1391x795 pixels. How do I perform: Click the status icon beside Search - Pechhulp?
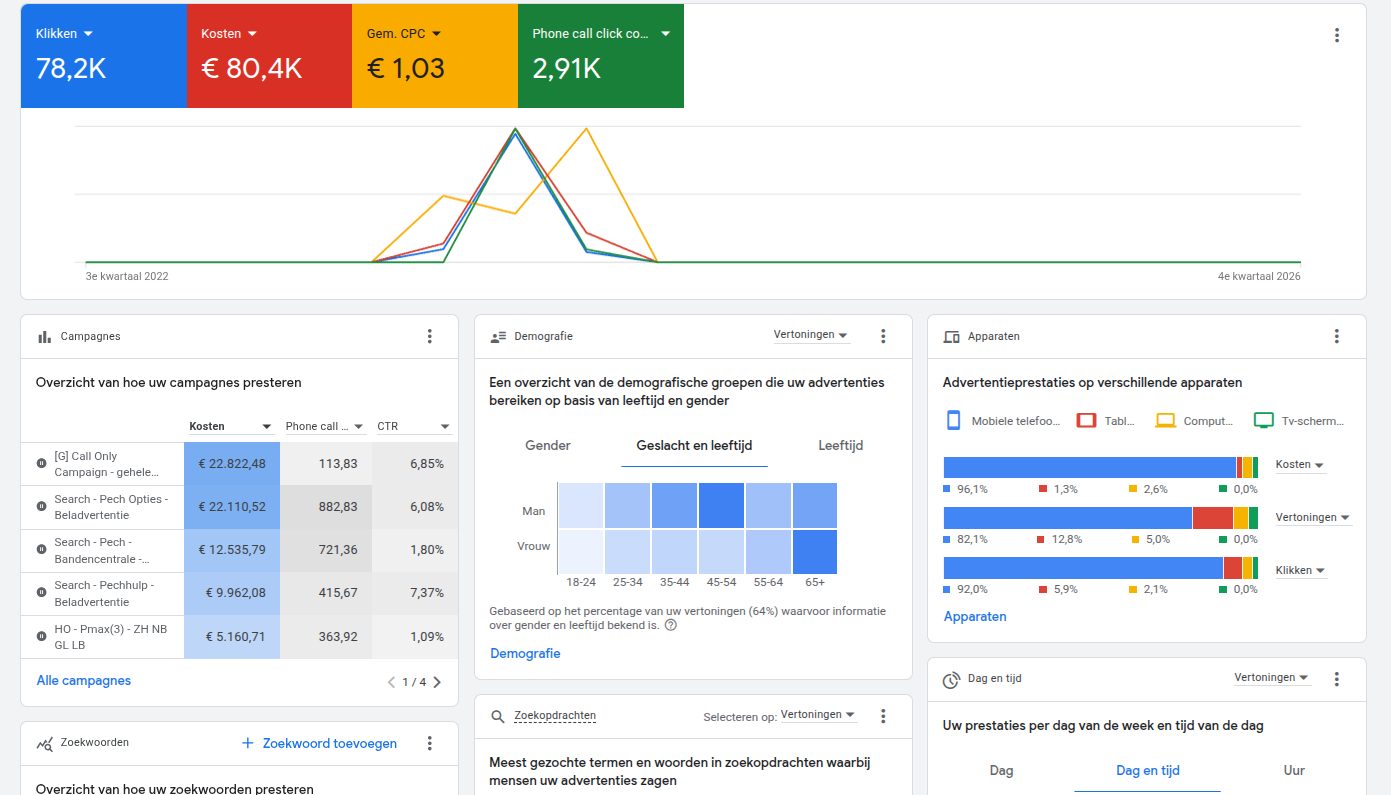pos(41,593)
